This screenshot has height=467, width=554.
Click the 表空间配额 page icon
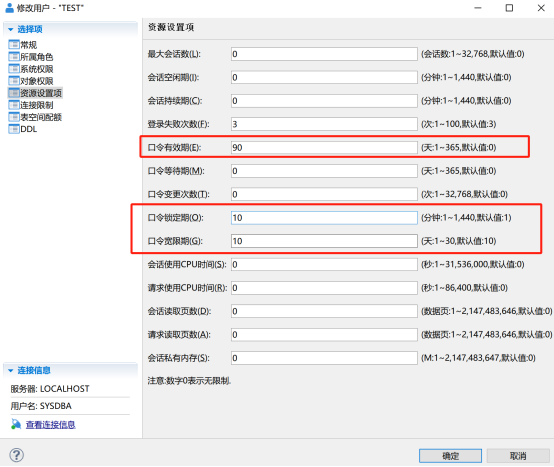14,117
